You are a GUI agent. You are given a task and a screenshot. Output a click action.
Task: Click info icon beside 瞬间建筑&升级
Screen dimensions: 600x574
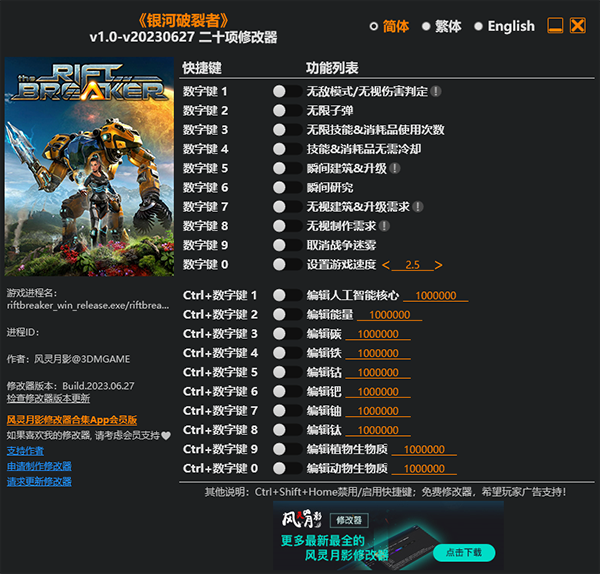pos(395,168)
